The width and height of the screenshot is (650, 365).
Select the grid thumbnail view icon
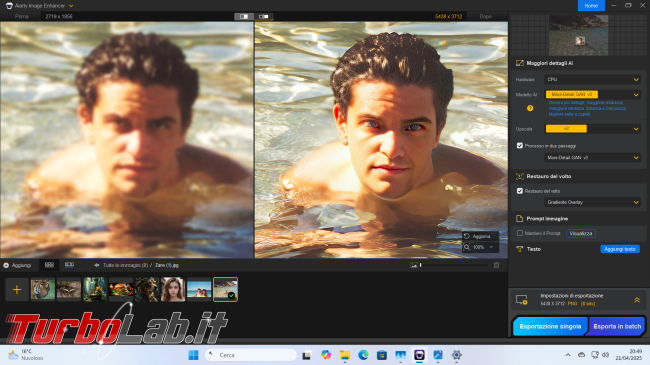tap(49, 265)
